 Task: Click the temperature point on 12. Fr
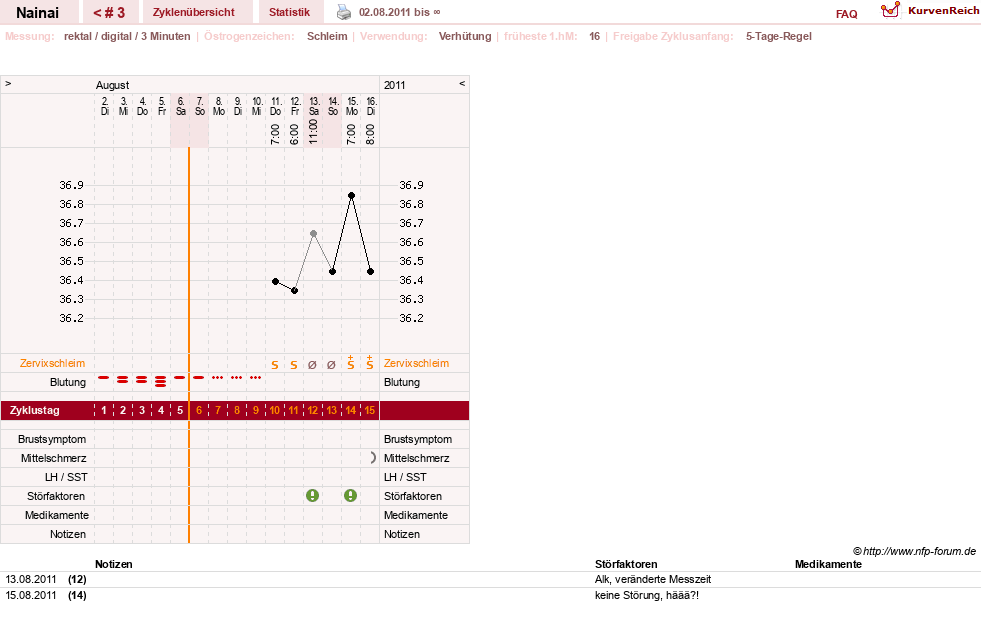click(x=295, y=291)
